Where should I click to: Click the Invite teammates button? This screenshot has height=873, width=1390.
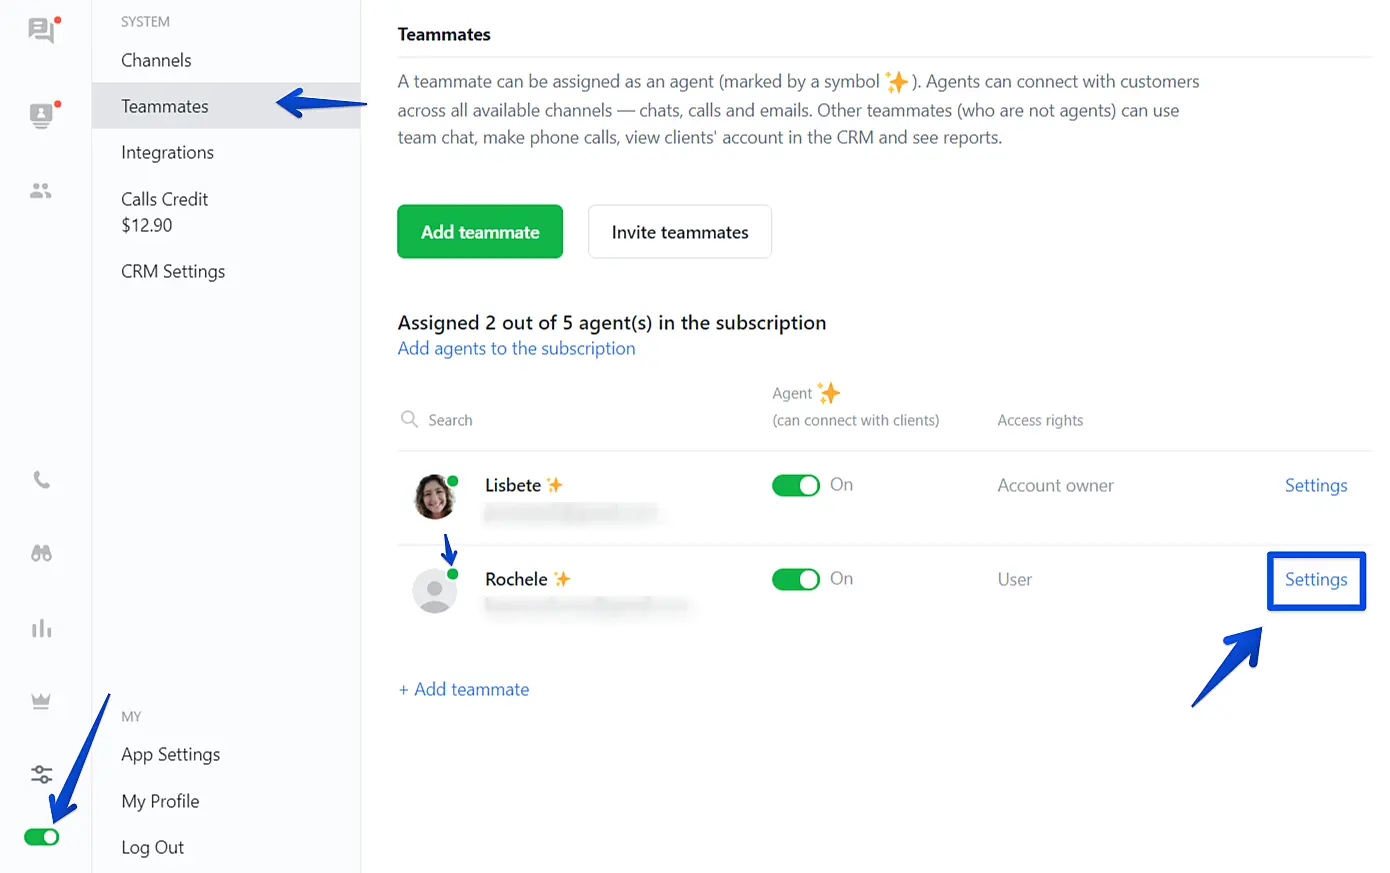click(x=680, y=232)
